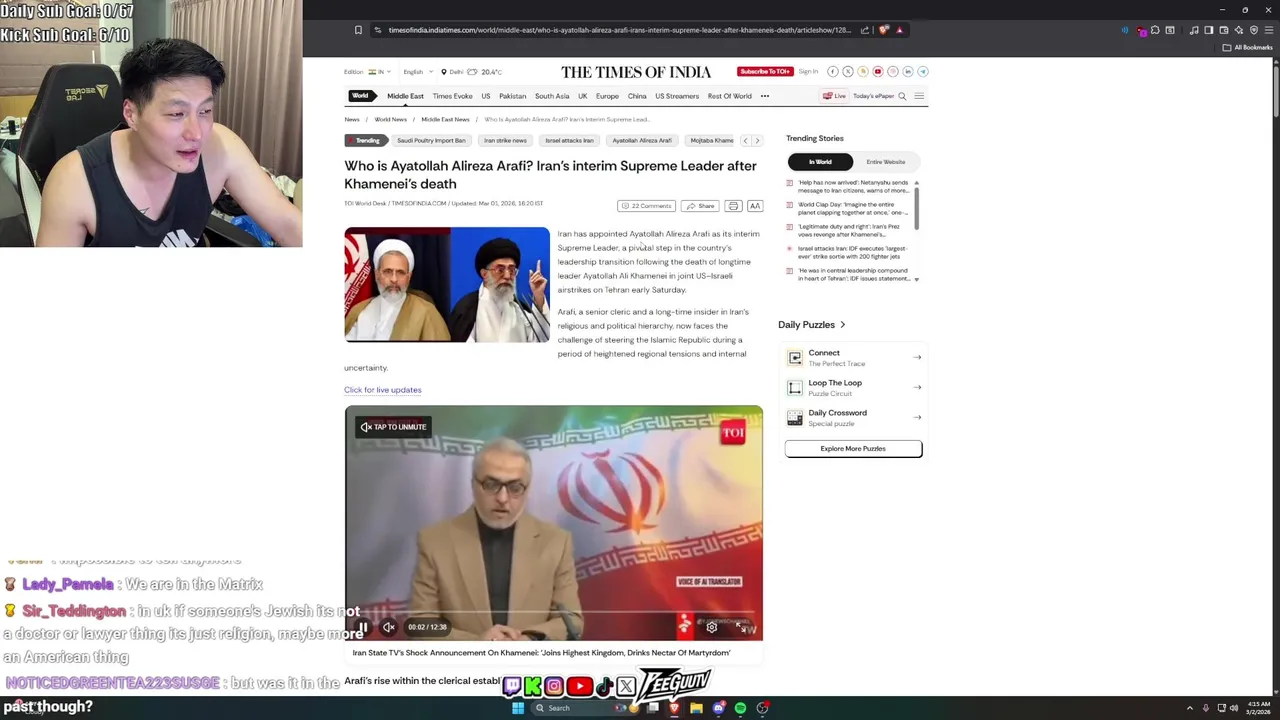Tap the TAP TO UNMUTE overlay
This screenshot has width=1280, height=720.
[394, 427]
